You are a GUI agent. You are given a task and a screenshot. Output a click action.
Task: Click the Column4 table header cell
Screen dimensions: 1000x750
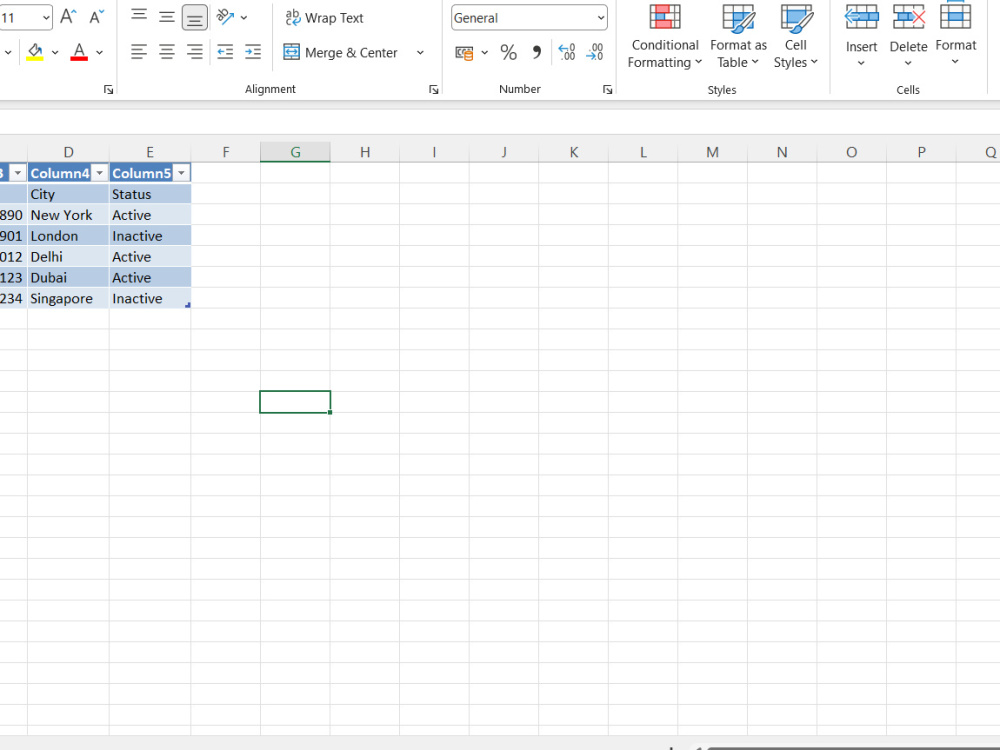(68, 173)
